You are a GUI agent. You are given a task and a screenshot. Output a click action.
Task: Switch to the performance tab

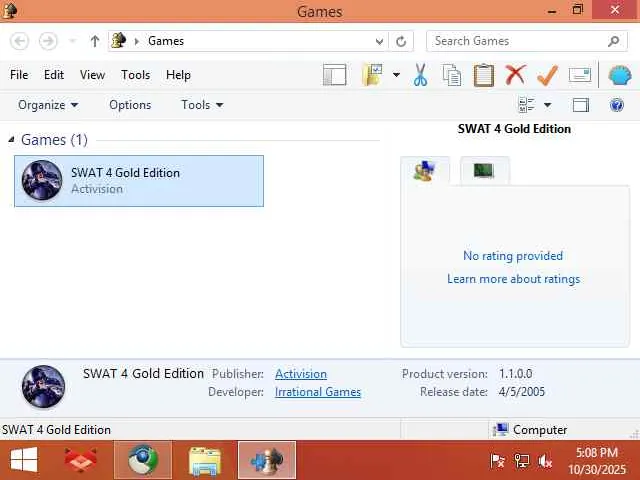484,171
